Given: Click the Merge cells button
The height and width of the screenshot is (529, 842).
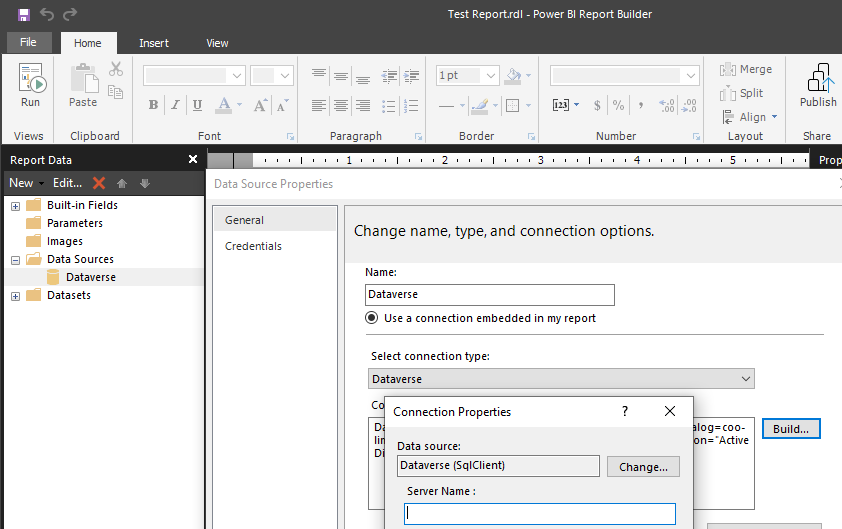Looking at the screenshot, I should click(x=746, y=69).
